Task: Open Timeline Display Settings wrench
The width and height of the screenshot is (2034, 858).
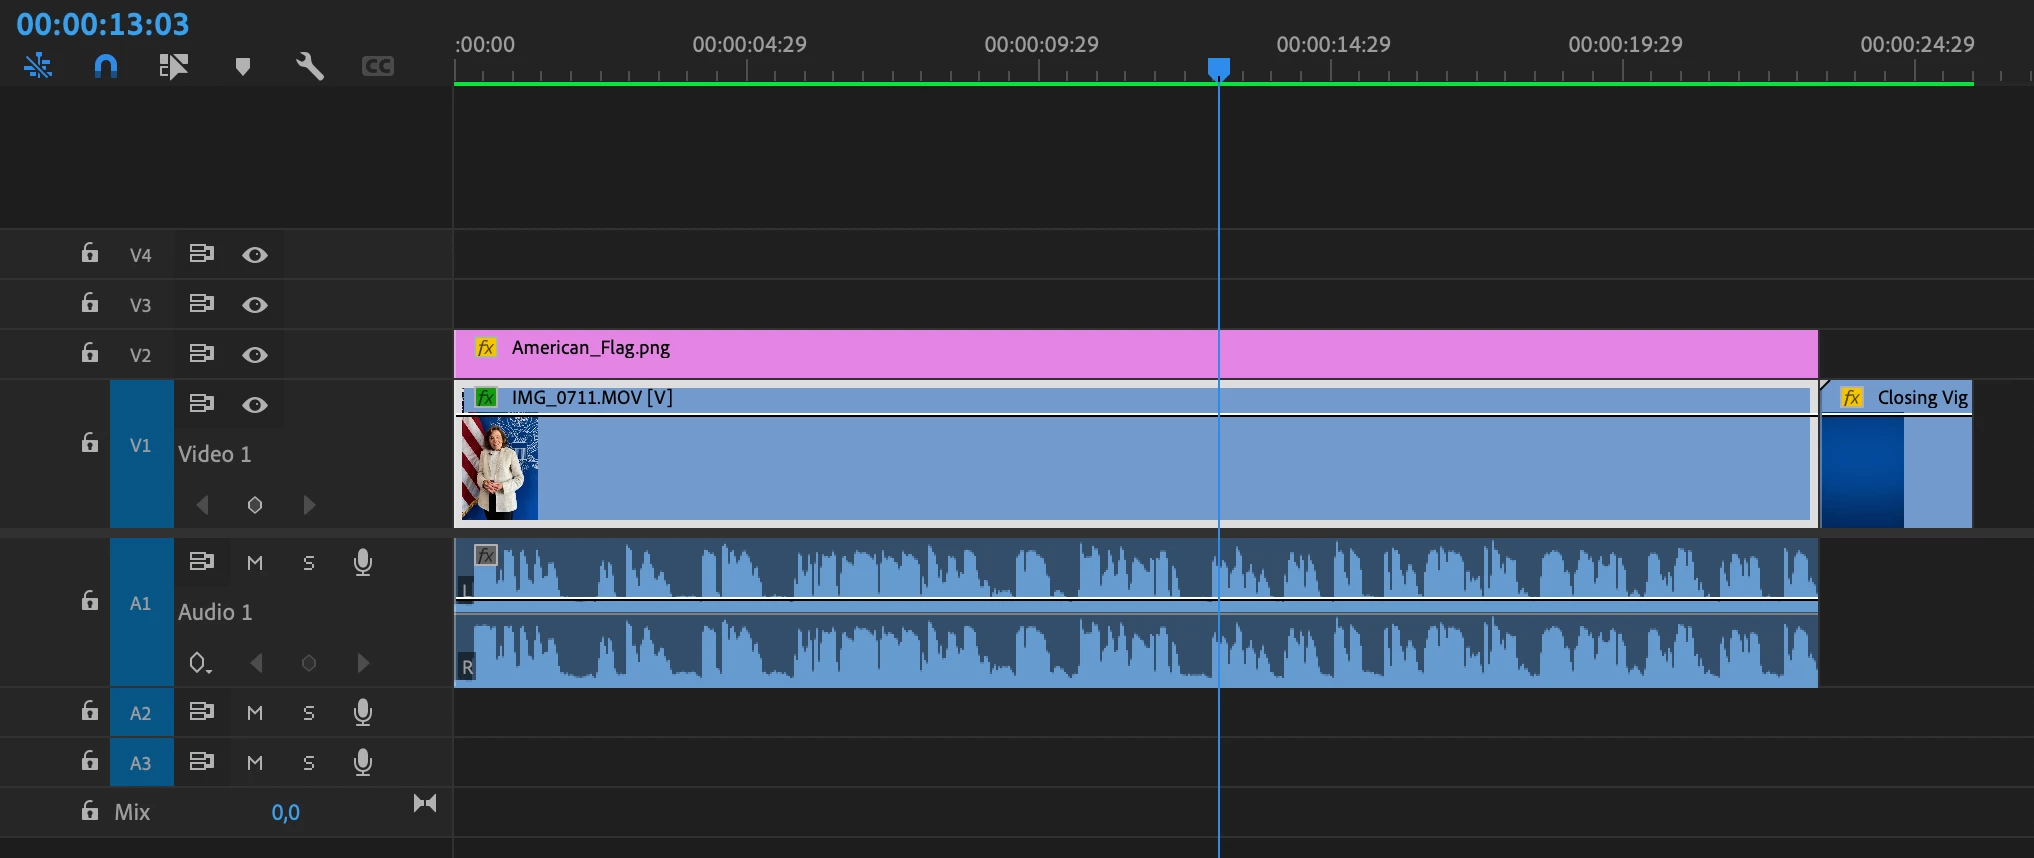Action: [x=309, y=66]
